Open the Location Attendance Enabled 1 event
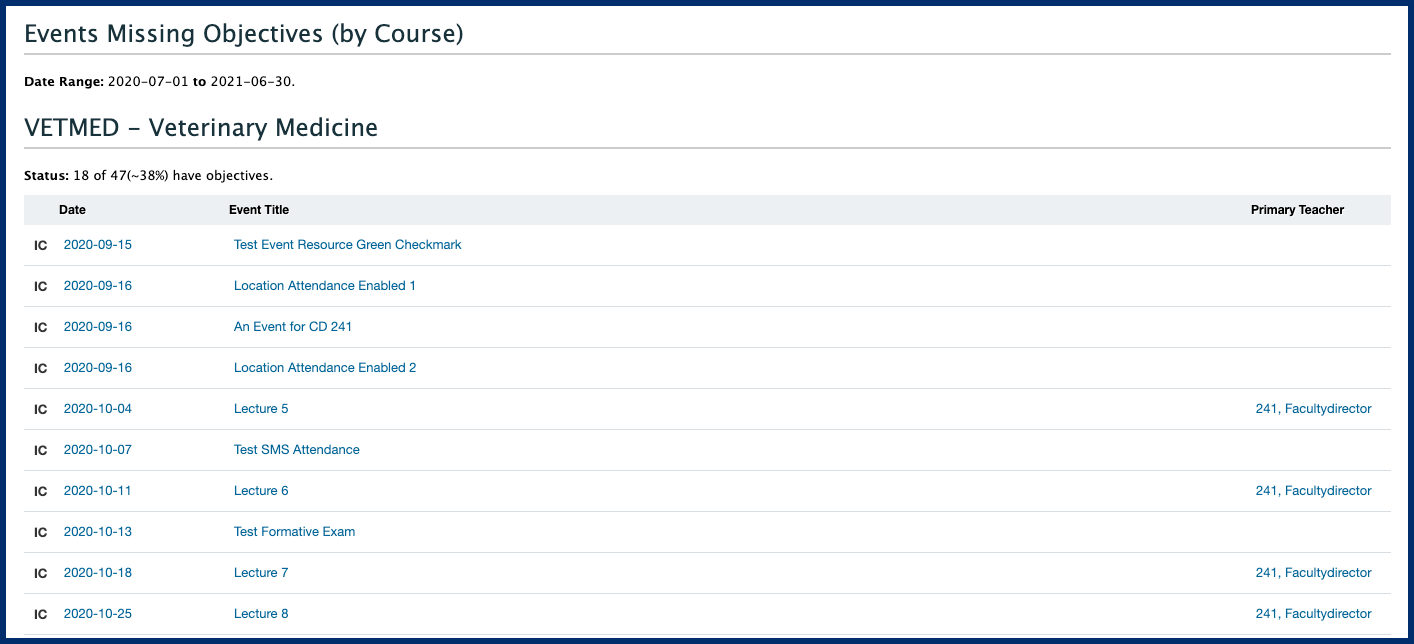The width and height of the screenshot is (1414, 644). [324, 286]
